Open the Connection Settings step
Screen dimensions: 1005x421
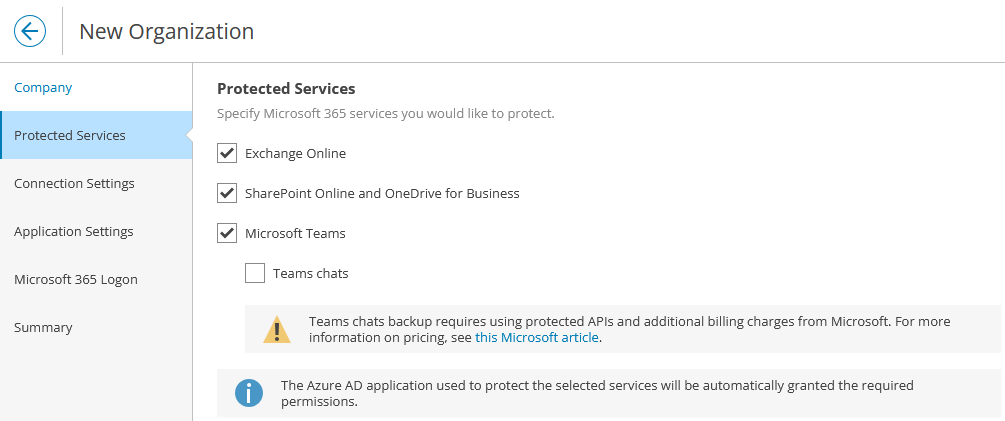(96, 183)
